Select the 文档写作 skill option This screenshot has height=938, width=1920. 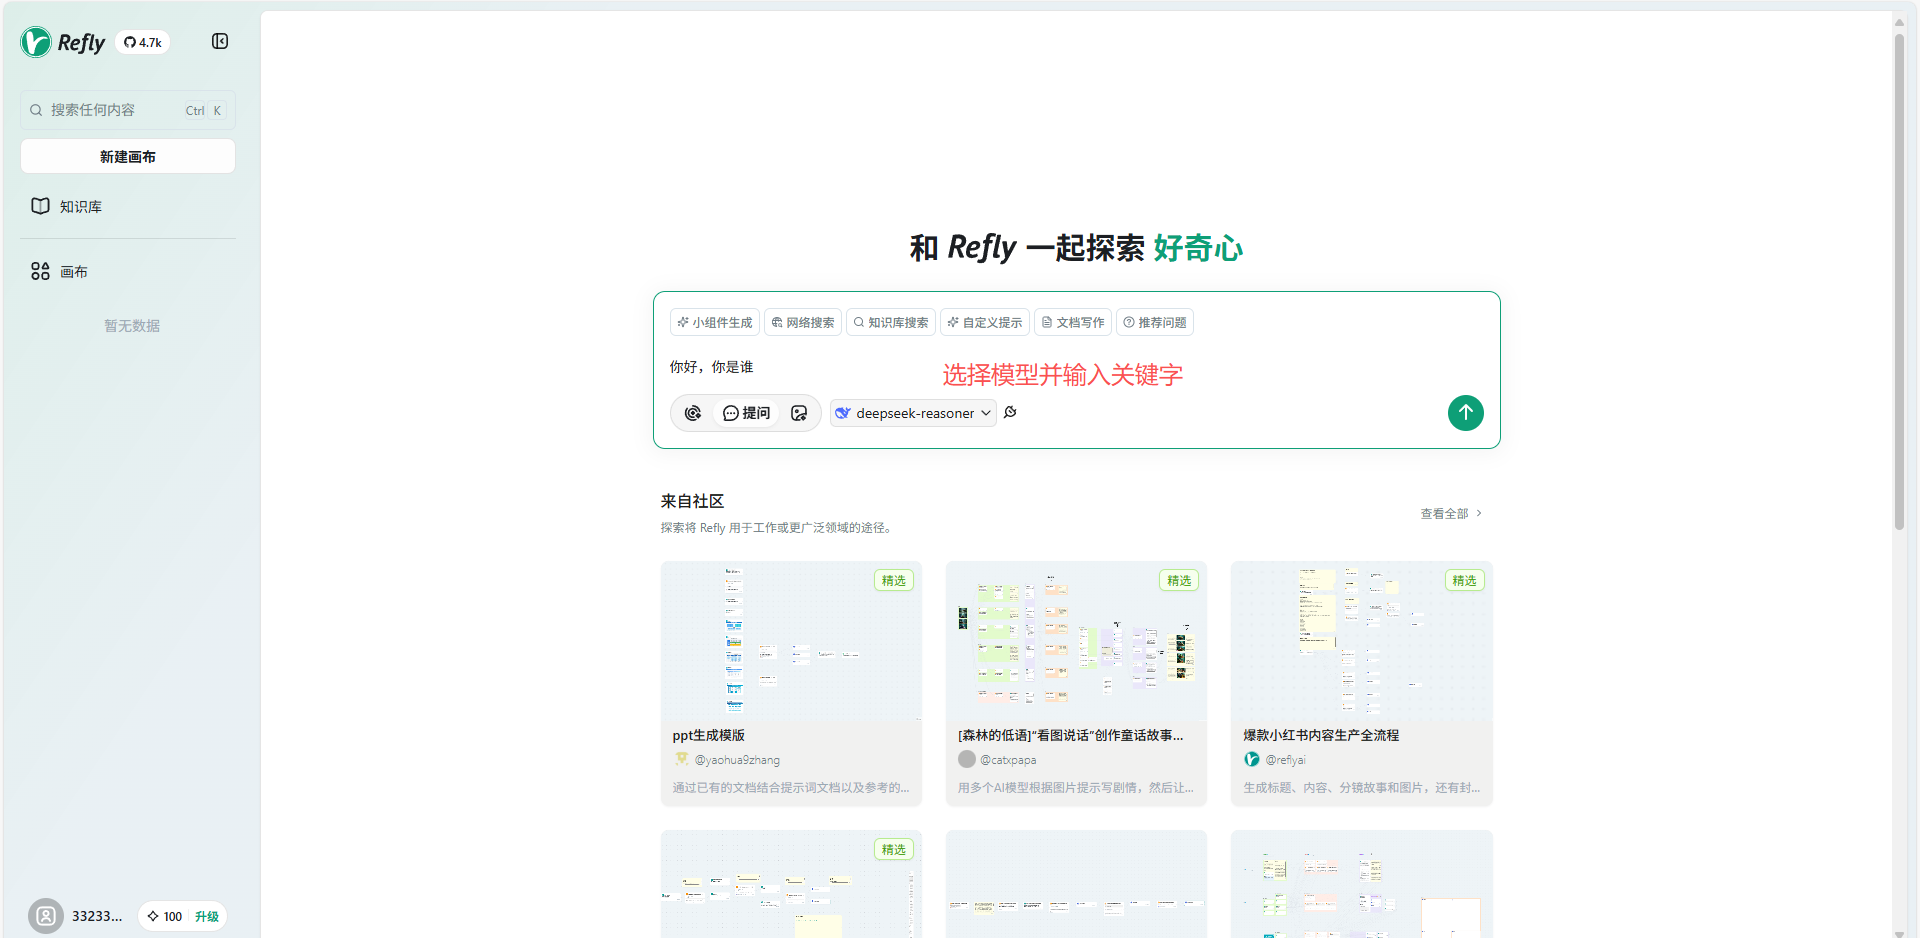(x=1073, y=322)
